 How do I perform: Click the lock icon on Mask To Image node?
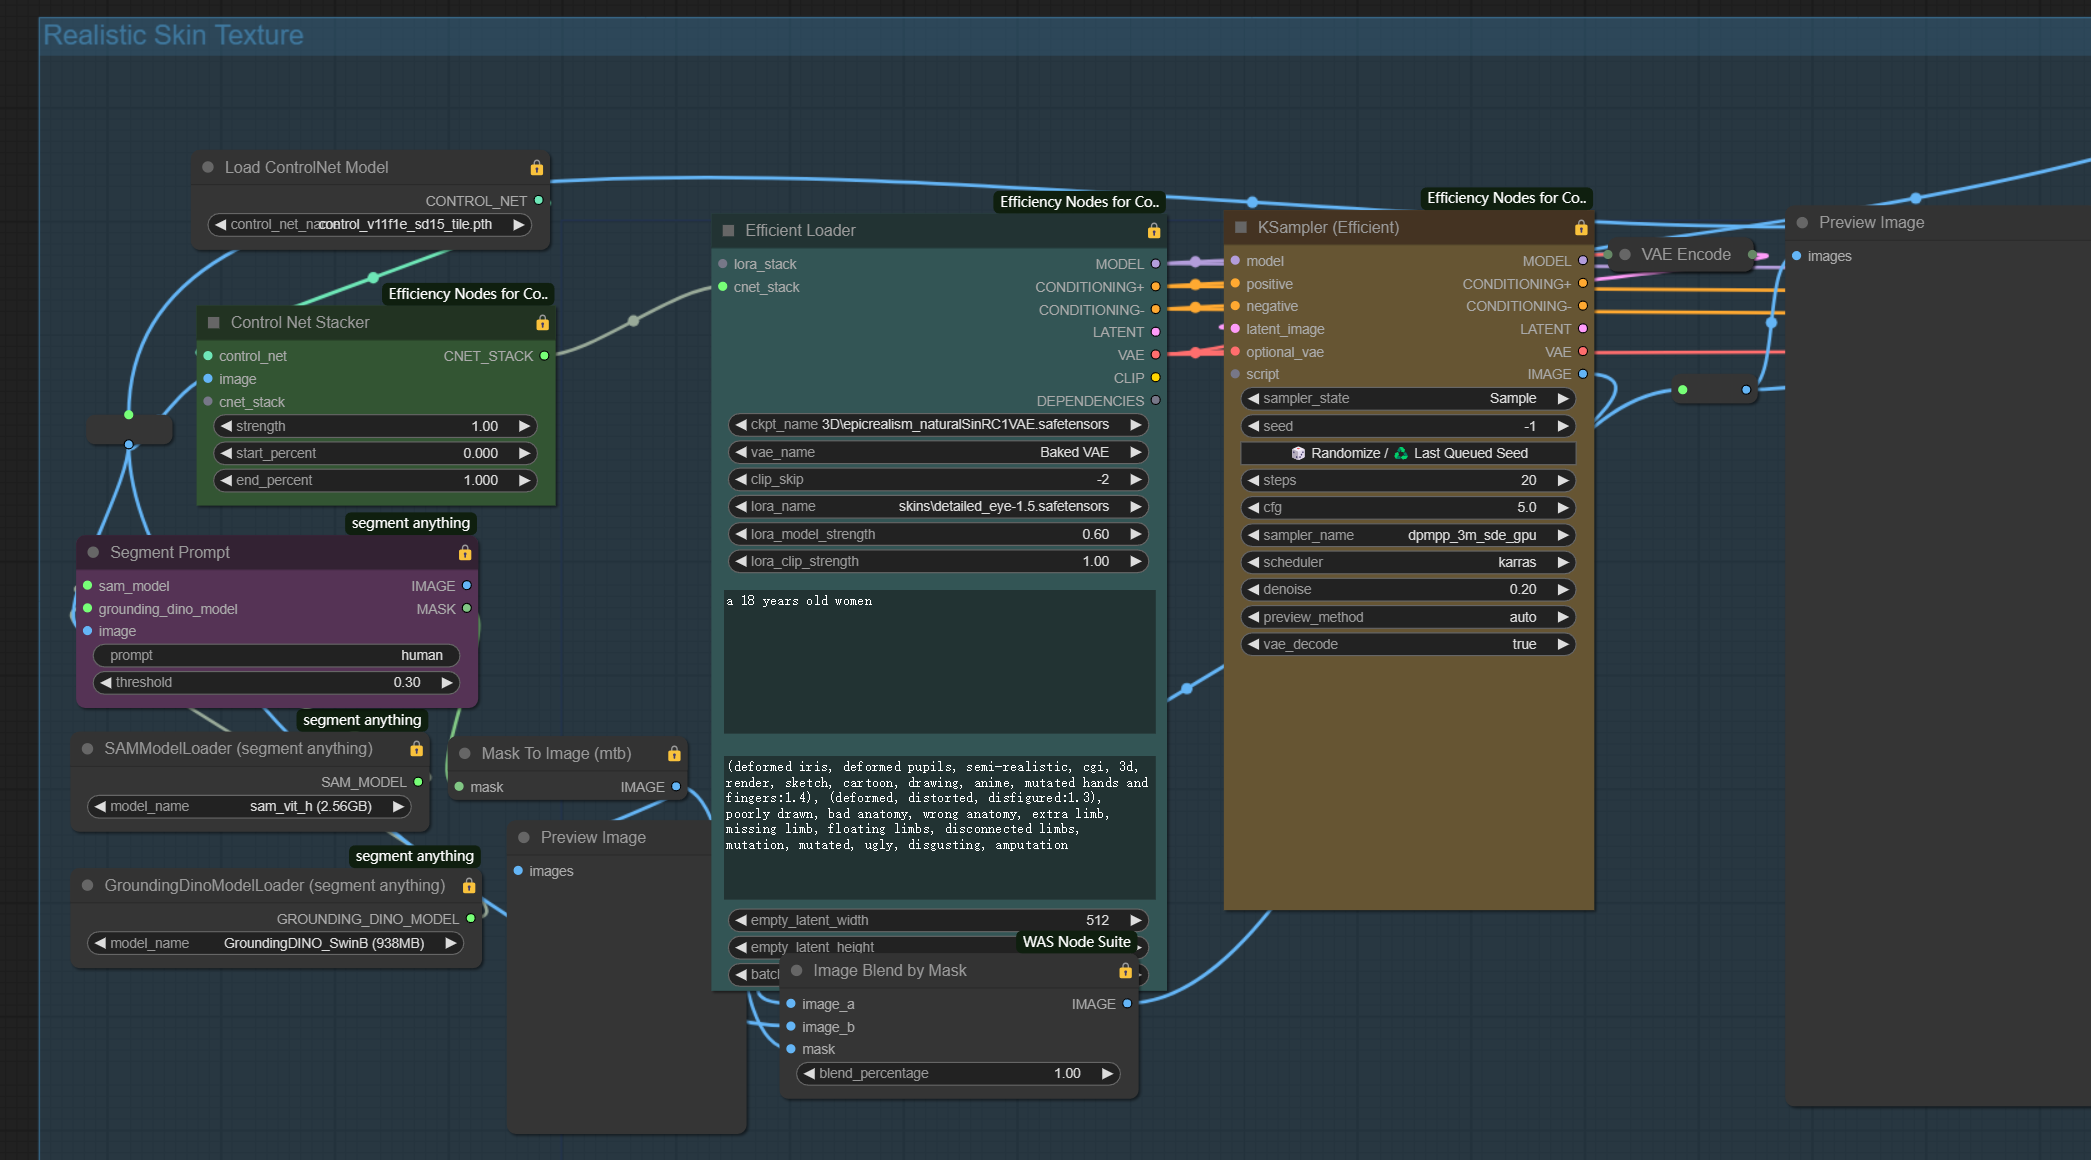(x=674, y=754)
